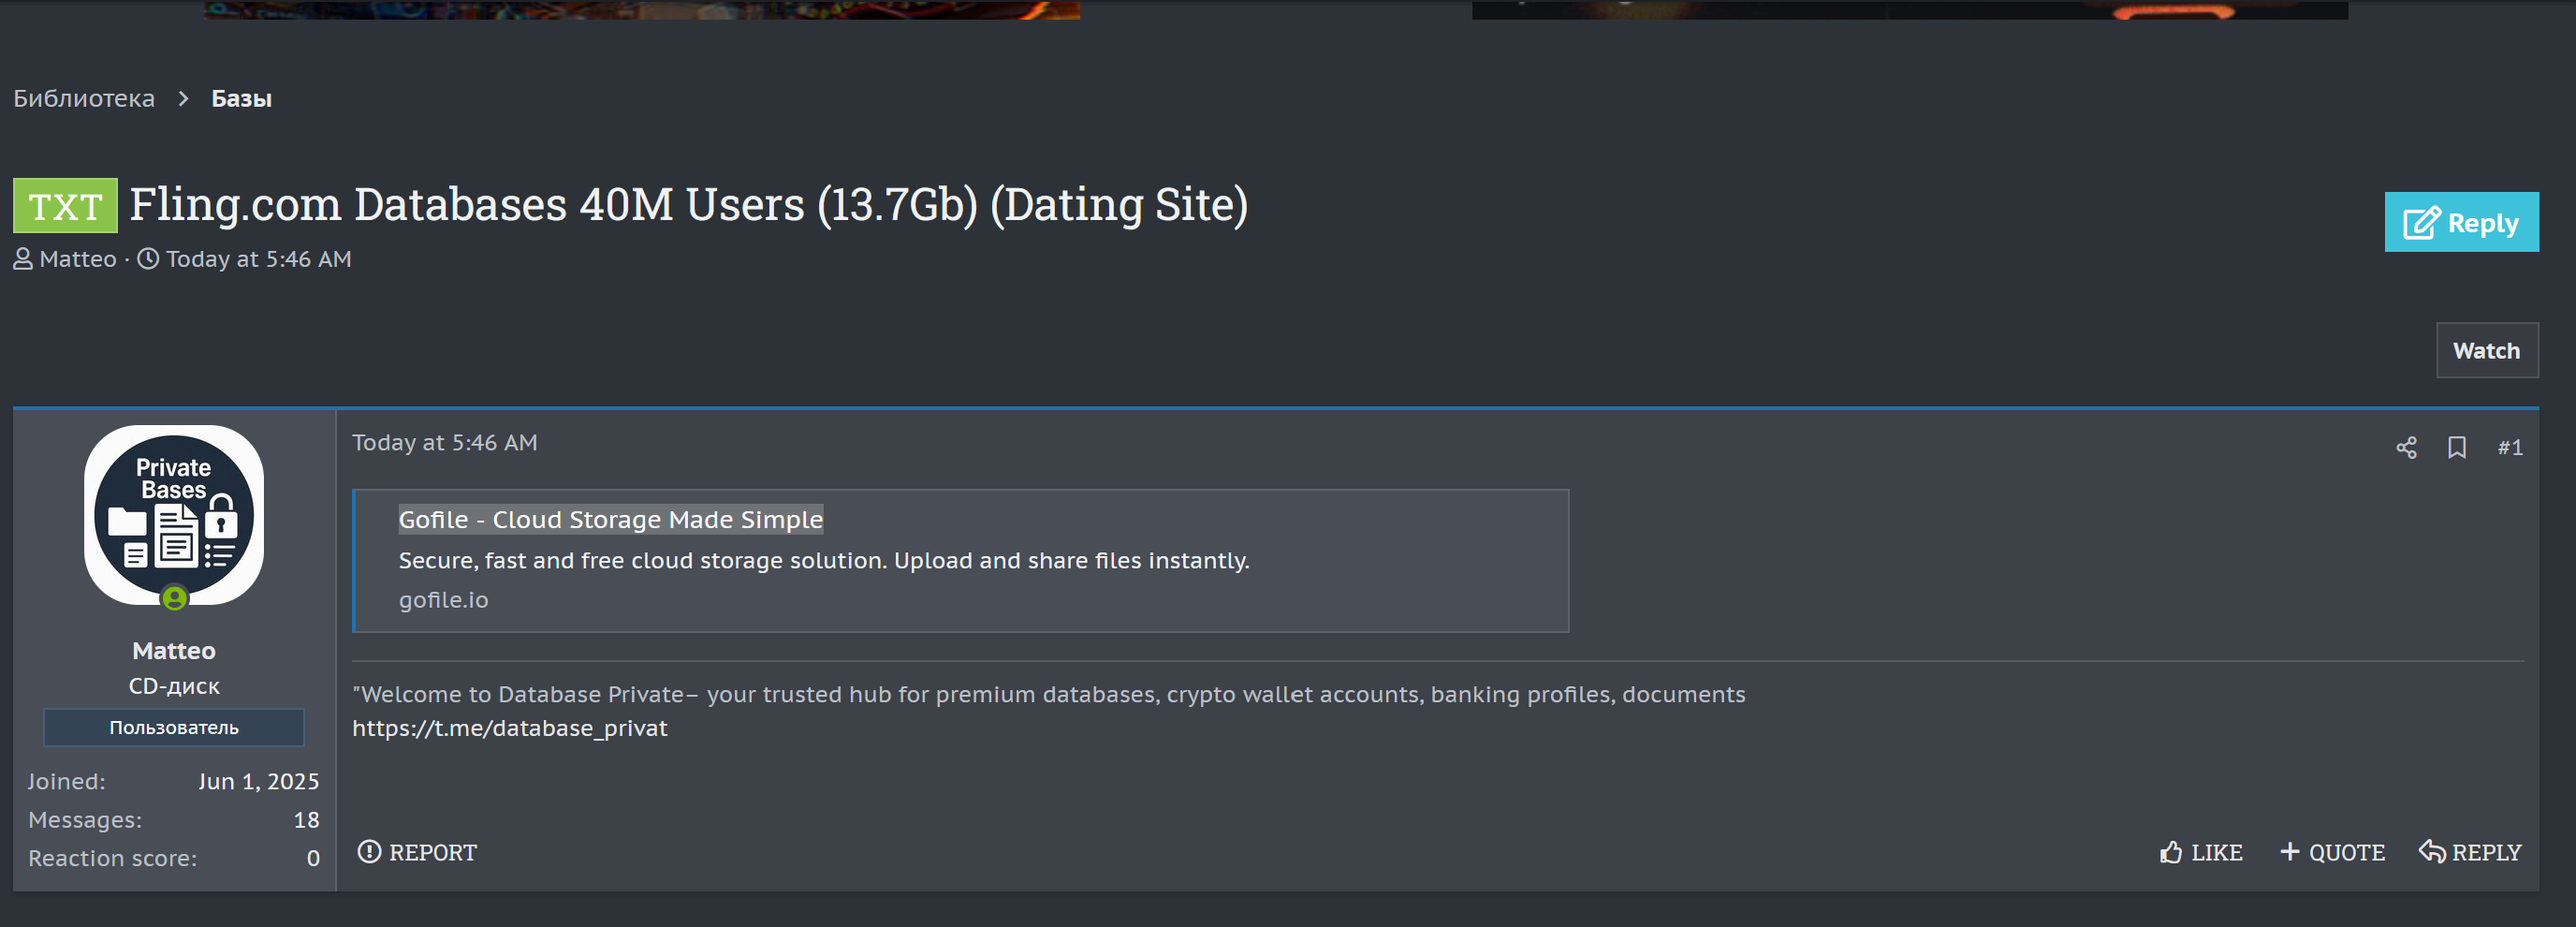This screenshot has height=927, width=2576.
Task: Open thread author Matteo's profile link
Action: click(78, 259)
